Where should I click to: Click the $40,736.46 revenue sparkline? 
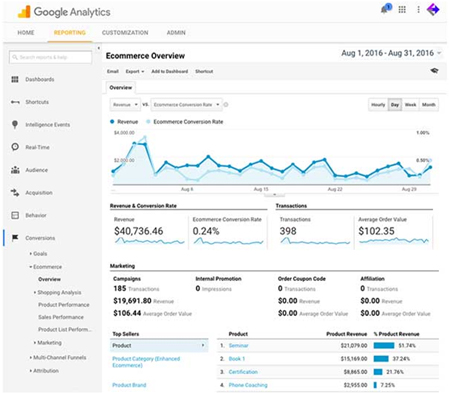click(x=149, y=241)
